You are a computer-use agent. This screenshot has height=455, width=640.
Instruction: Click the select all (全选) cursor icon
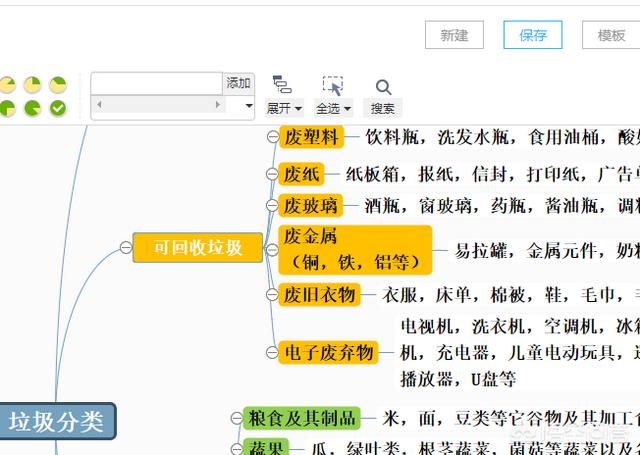[x=333, y=86]
